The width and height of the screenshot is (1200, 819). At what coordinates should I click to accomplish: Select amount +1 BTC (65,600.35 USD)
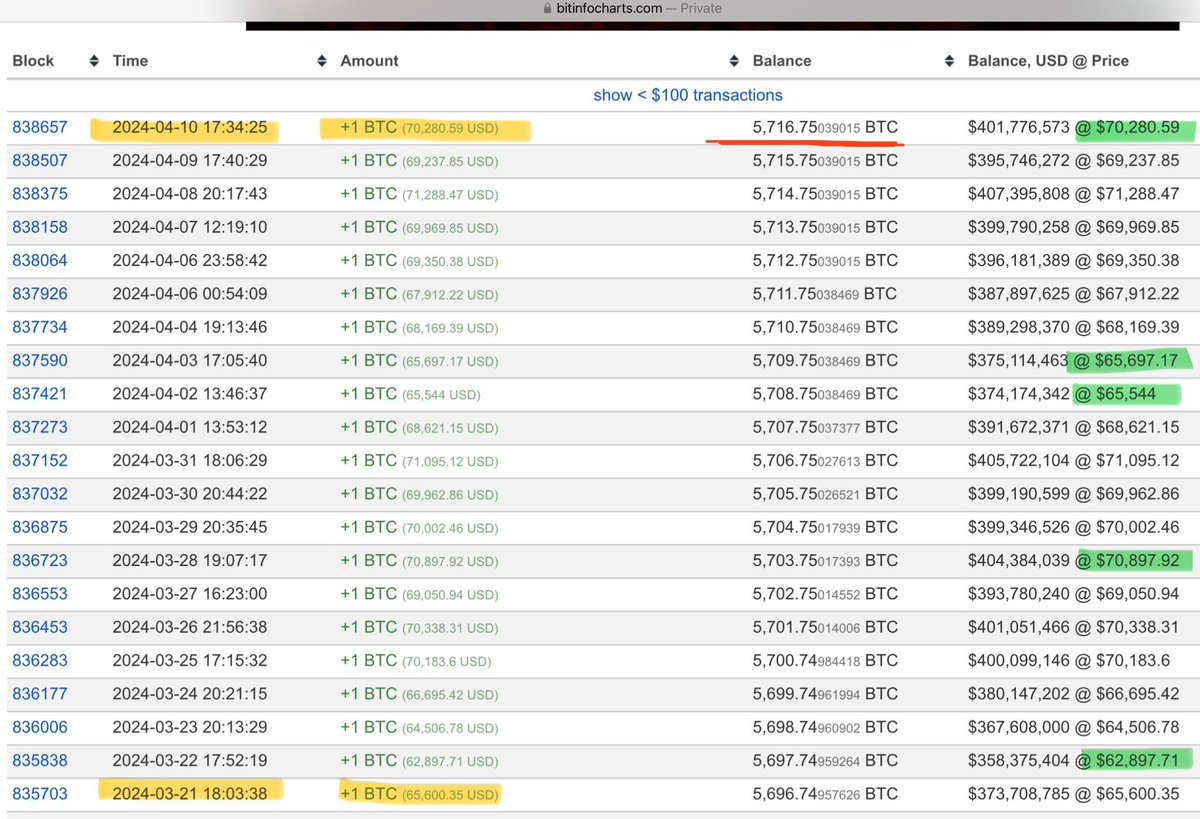[x=419, y=794]
